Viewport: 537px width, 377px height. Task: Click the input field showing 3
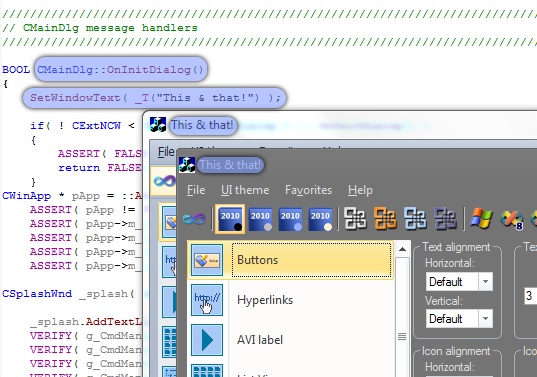click(x=530, y=296)
